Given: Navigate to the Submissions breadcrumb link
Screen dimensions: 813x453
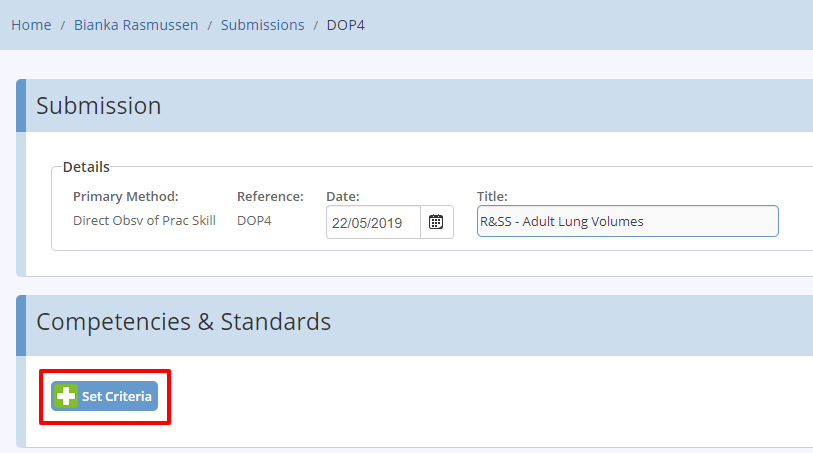Looking at the screenshot, I should tap(262, 25).
